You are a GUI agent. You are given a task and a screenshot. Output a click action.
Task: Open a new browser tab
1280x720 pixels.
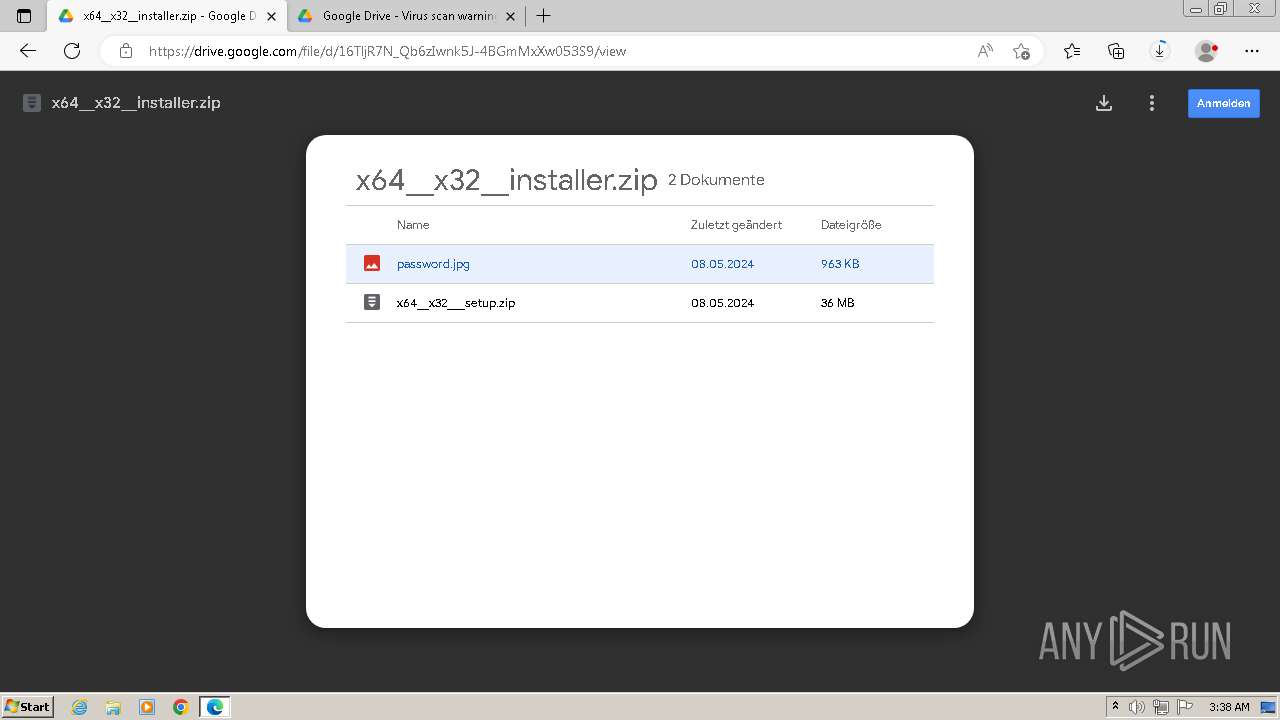pos(543,16)
